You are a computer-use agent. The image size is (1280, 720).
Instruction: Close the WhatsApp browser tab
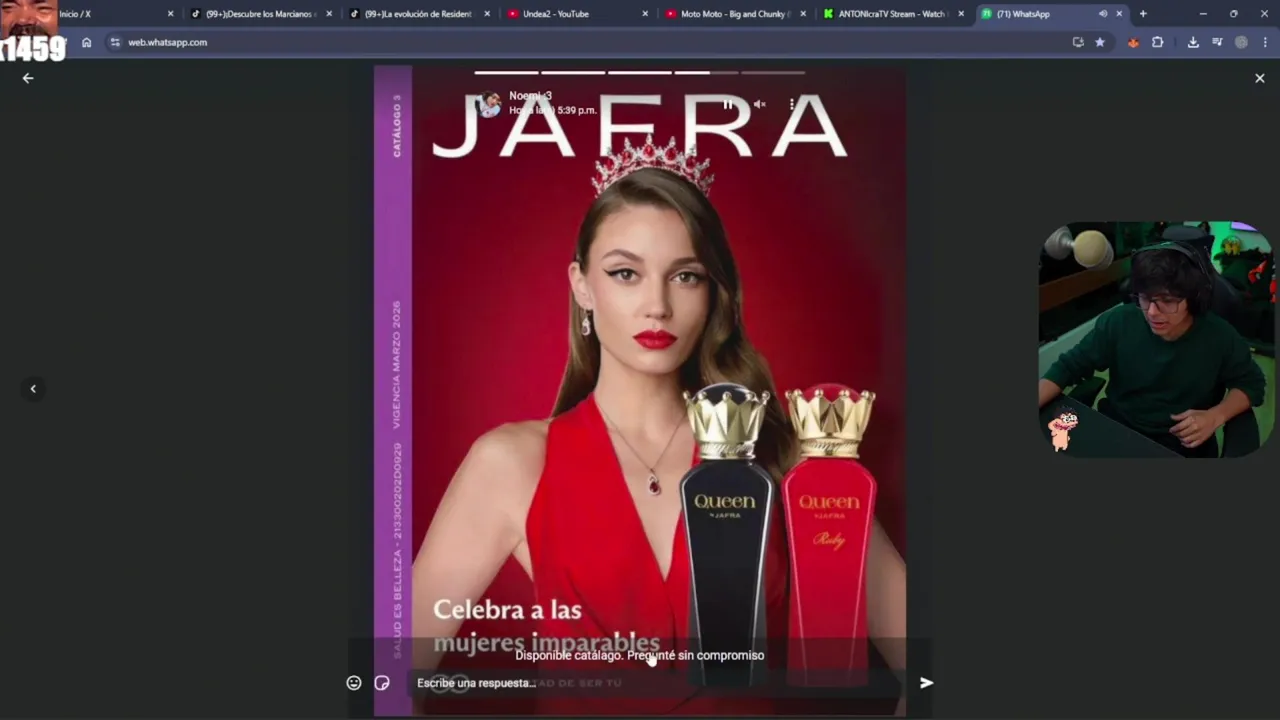[x=1120, y=14]
